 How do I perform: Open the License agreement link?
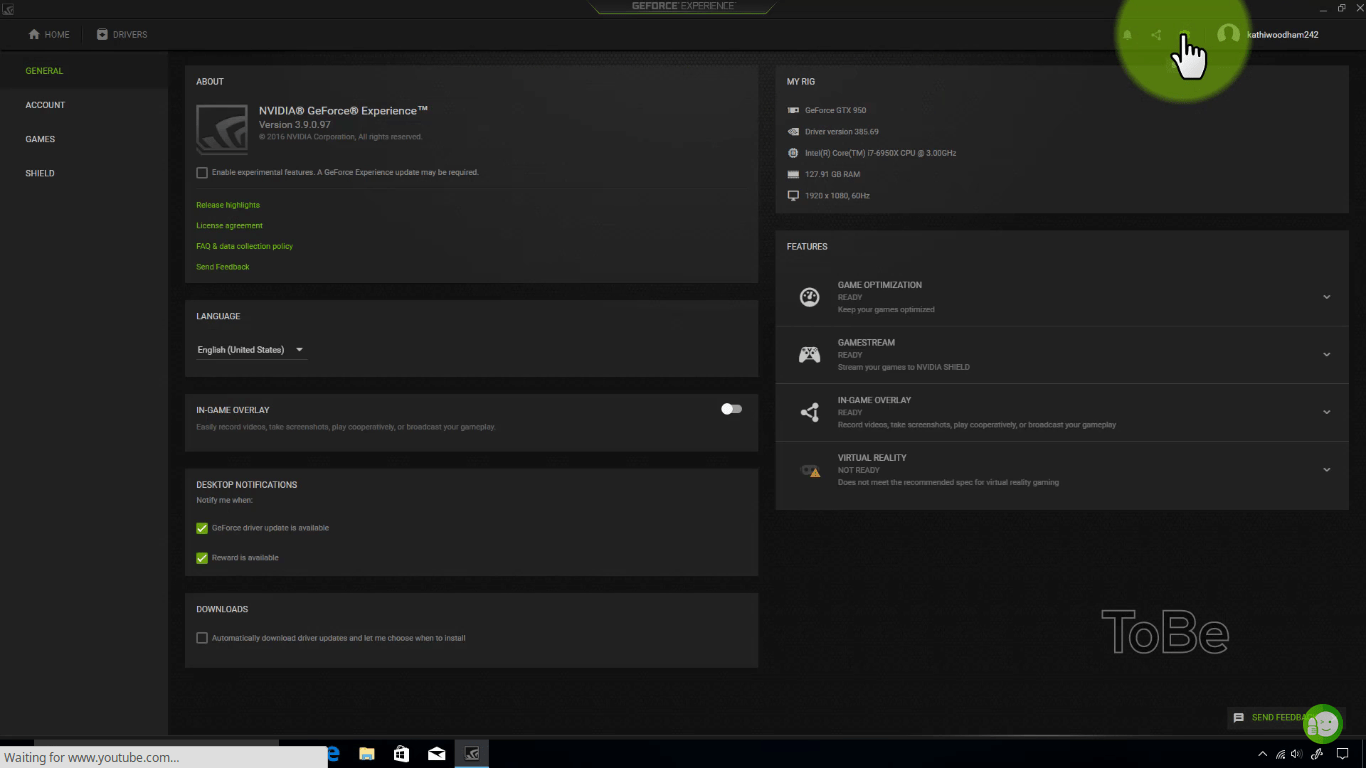point(229,226)
